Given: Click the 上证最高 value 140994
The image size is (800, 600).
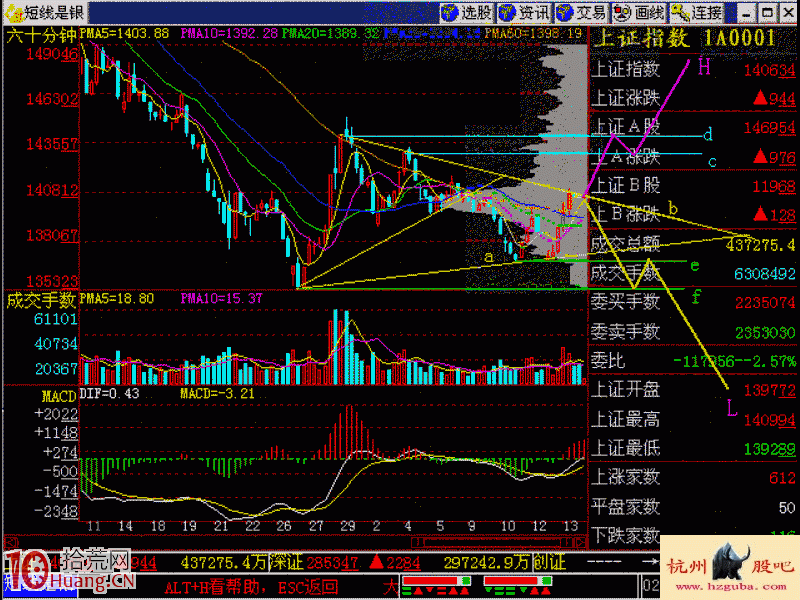Looking at the screenshot, I should [x=769, y=420].
